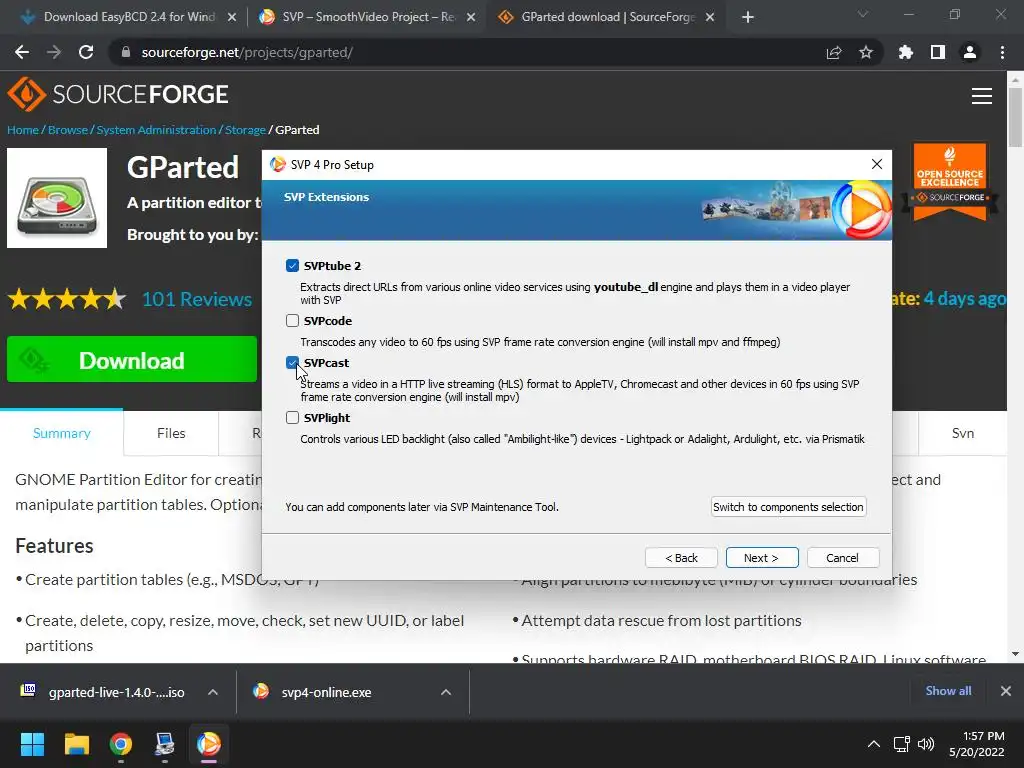The height and width of the screenshot is (768, 1024).
Task: Enable the SVPlight extension checkbox
Action: pyautogui.click(x=292, y=417)
